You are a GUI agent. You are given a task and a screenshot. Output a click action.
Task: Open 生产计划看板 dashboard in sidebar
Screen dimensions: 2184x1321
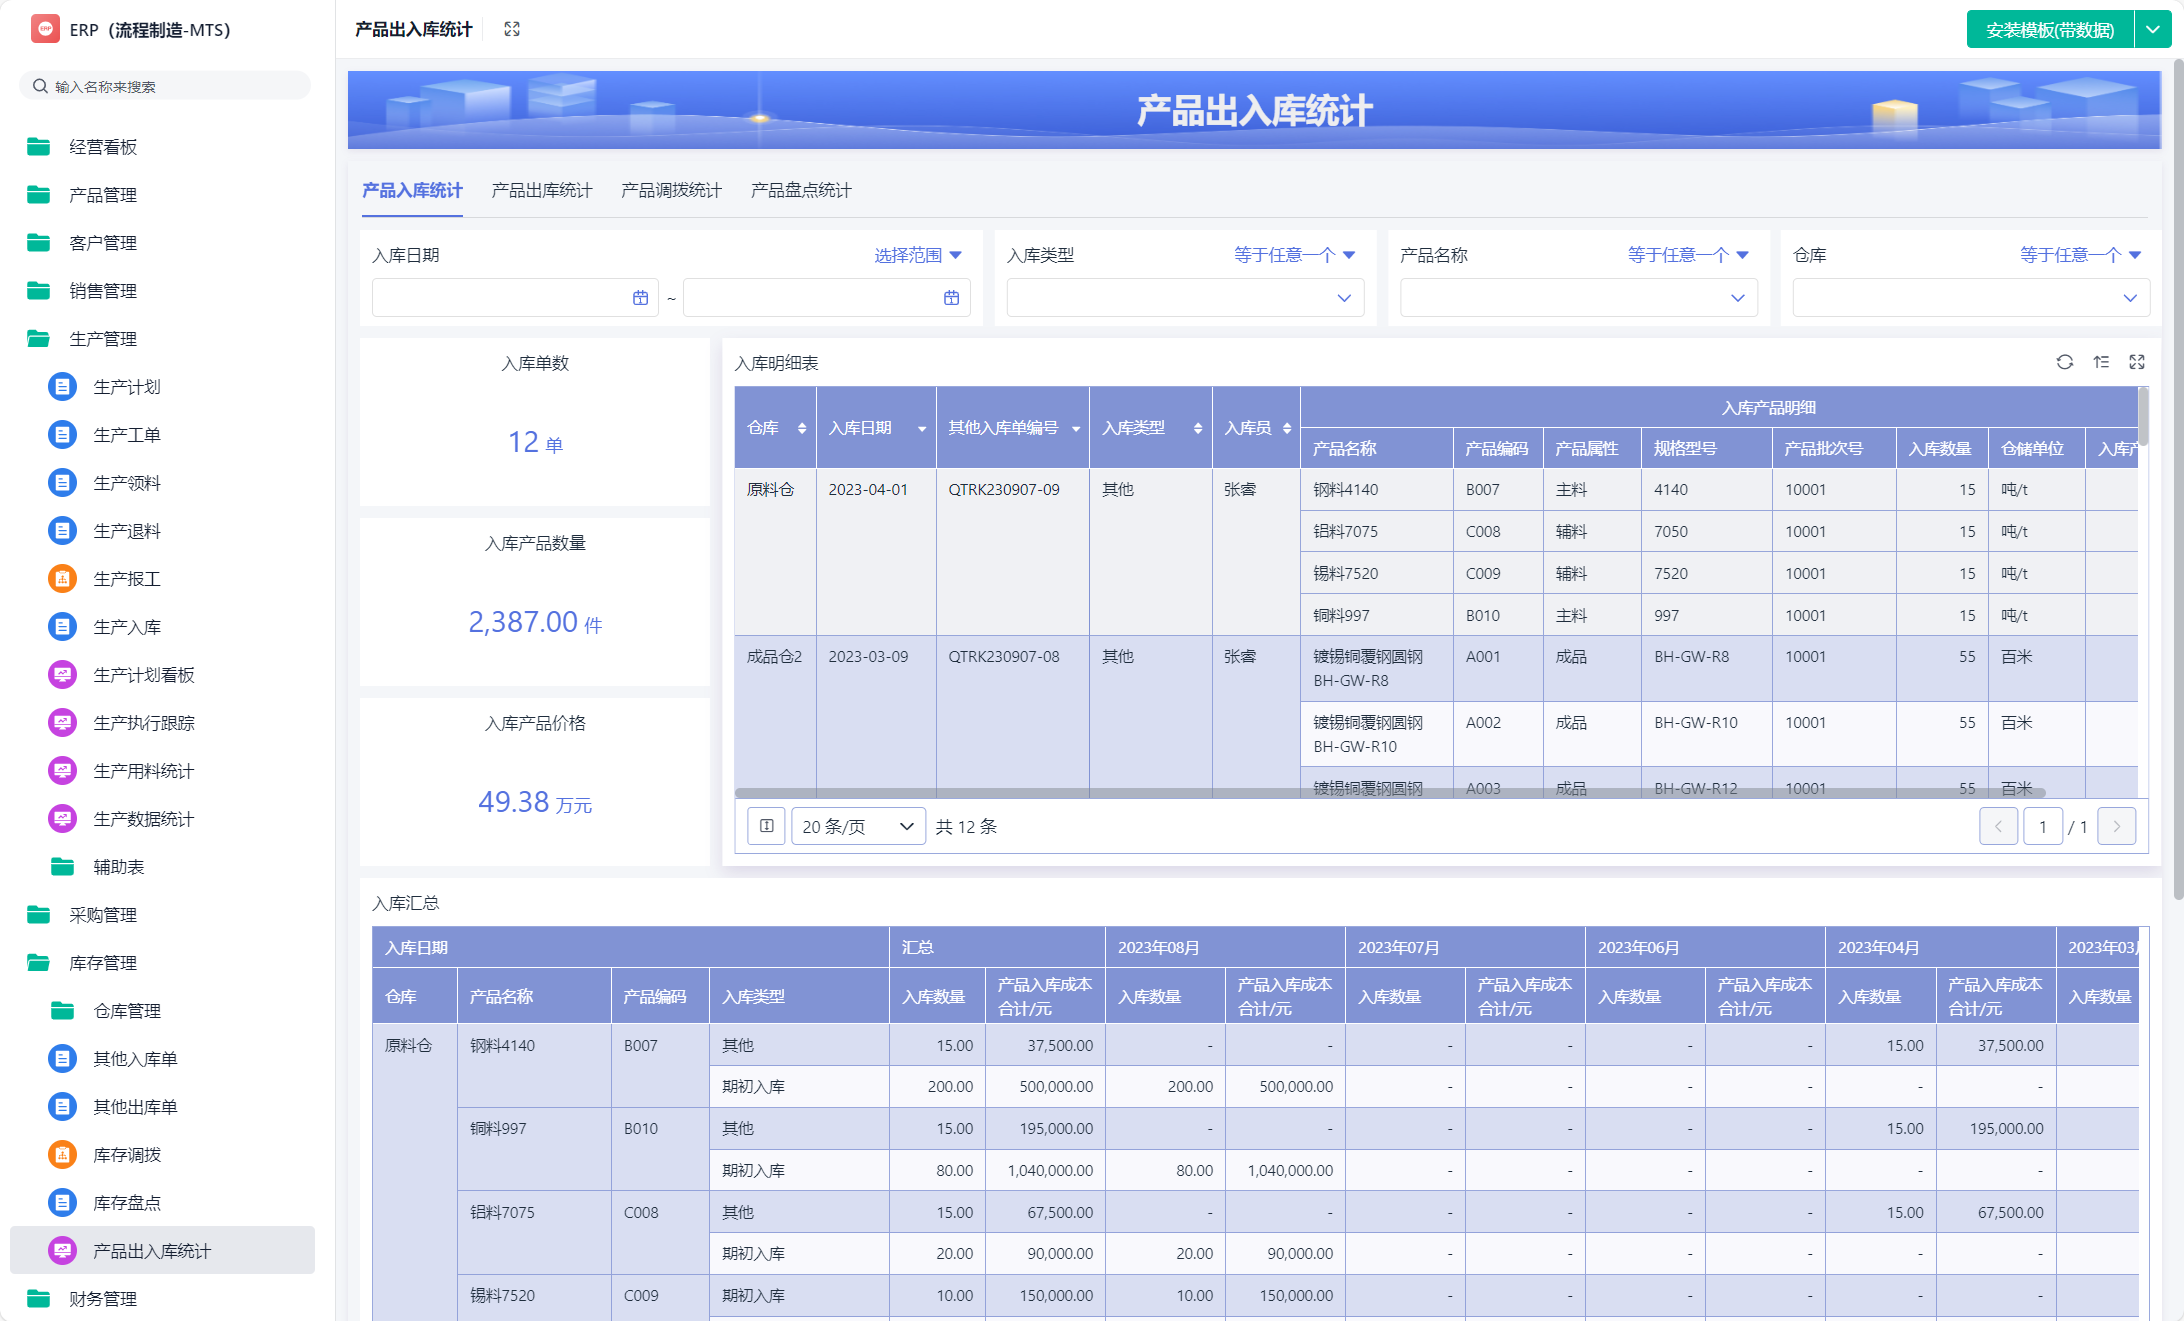click(143, 675)
